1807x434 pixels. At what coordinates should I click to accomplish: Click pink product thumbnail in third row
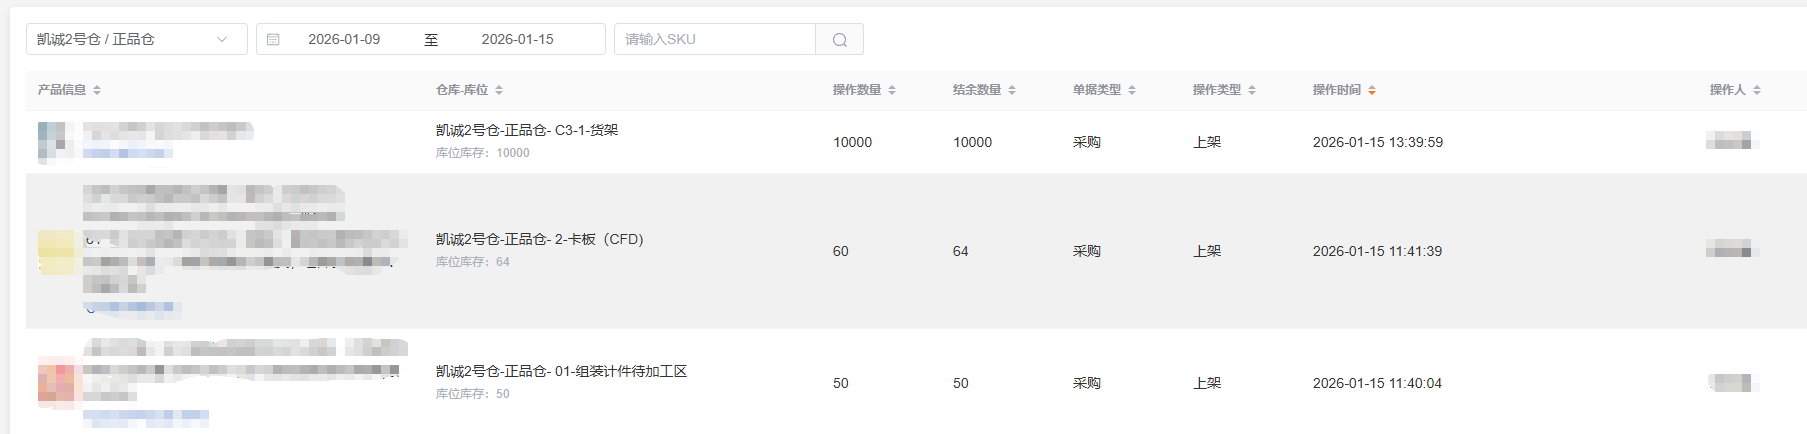(x=57, y=382)
